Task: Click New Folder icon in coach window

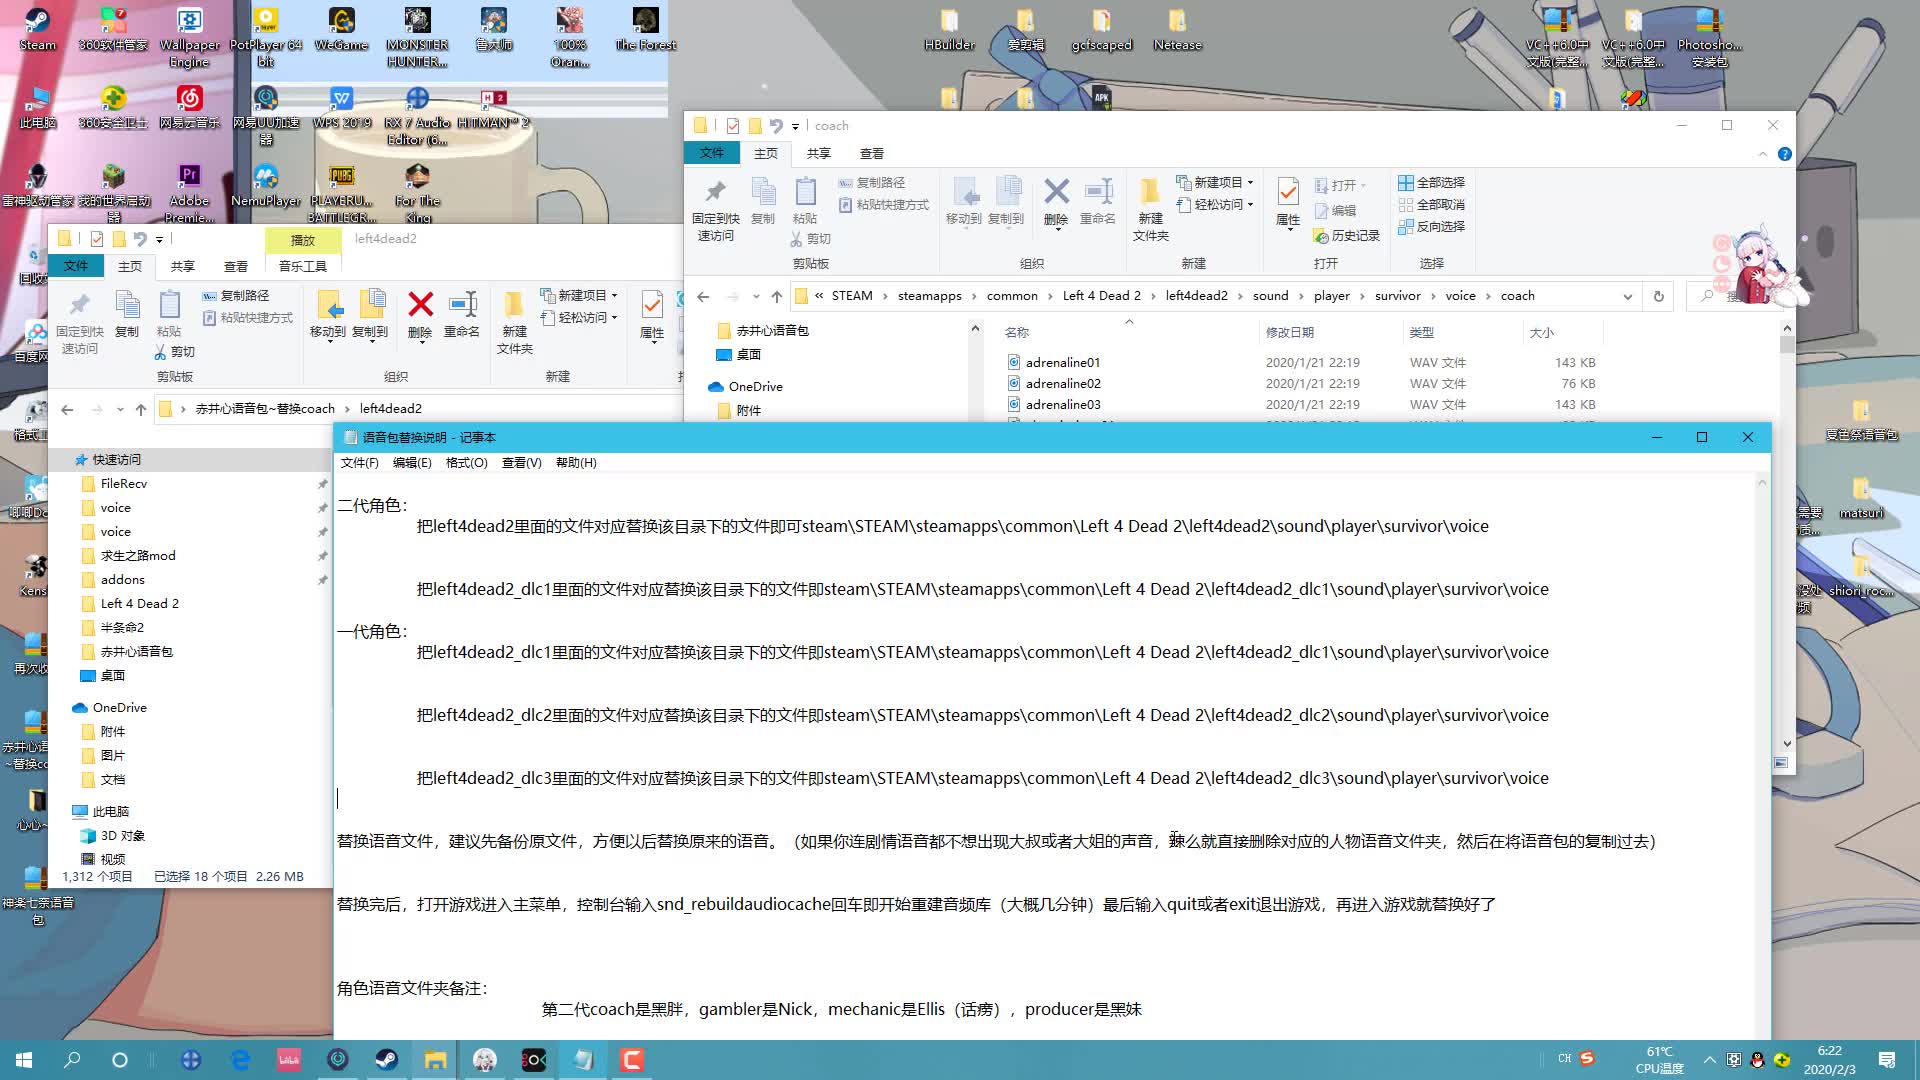Action: 1151,210
